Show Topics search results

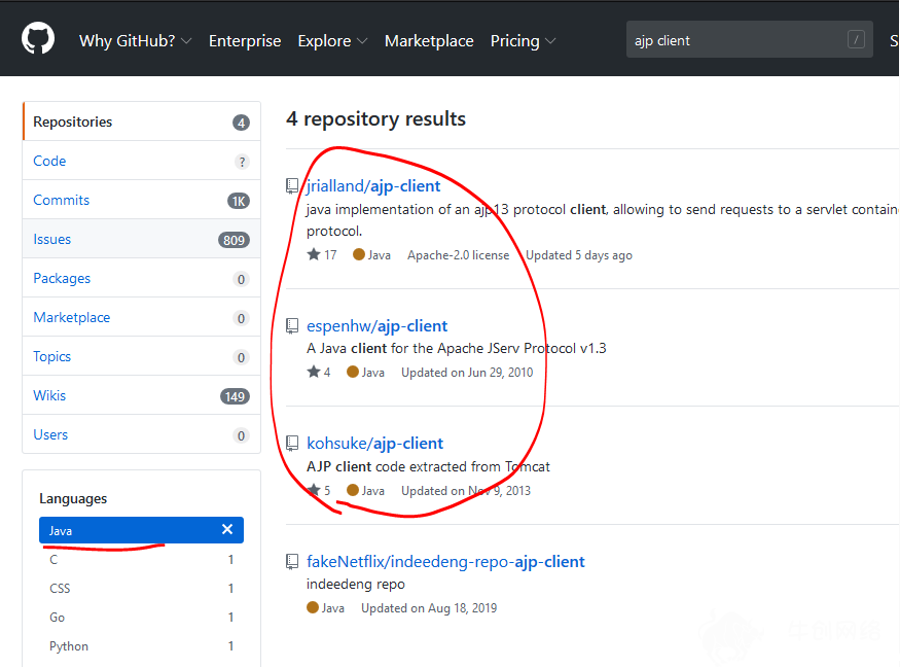coord(141,356)
